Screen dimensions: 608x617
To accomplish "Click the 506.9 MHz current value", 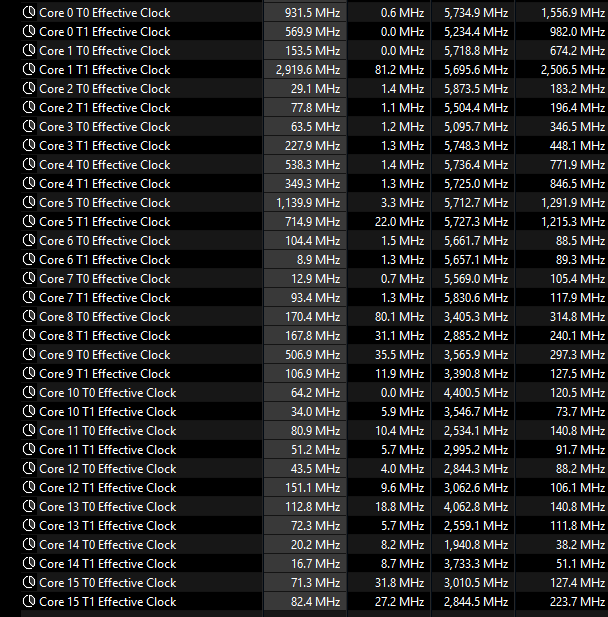I will coord(312,355).
